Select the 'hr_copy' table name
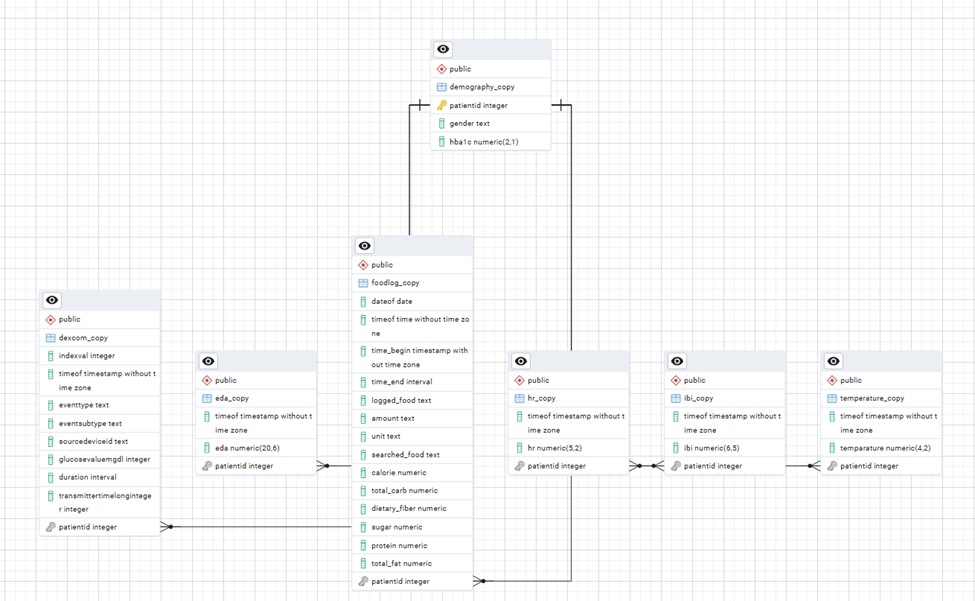 (542, 398)
